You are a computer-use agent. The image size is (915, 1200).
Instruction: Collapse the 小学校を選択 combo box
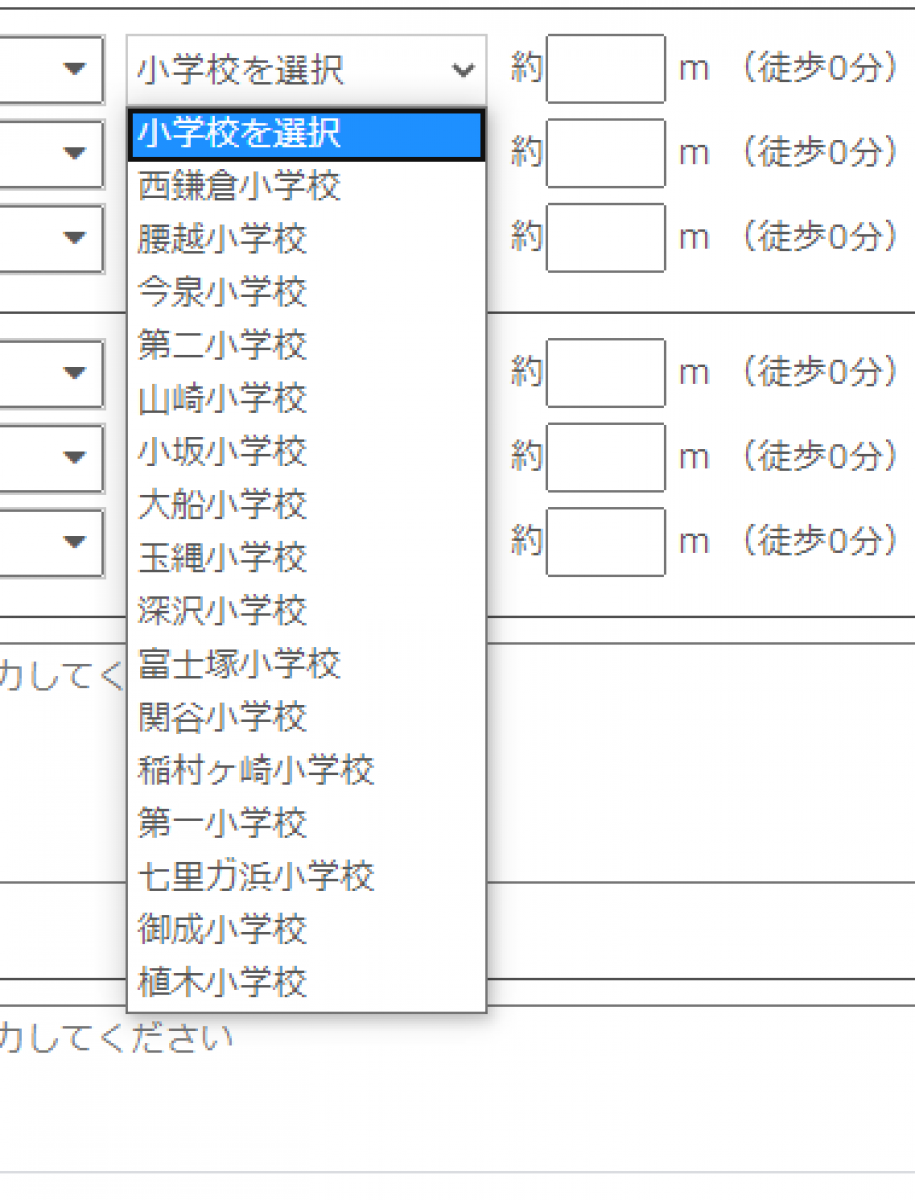point(306,70)
